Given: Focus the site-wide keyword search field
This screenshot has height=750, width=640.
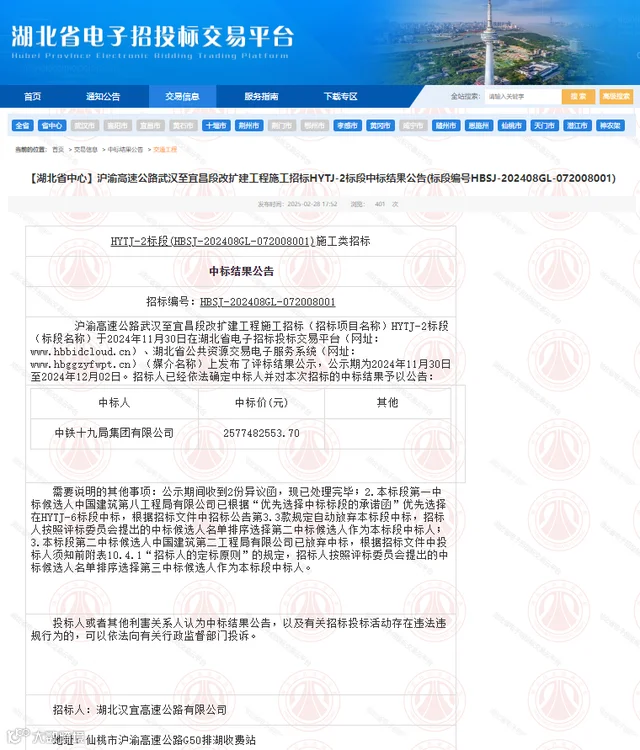Looking at the screenshot, I should click(523, 97).
